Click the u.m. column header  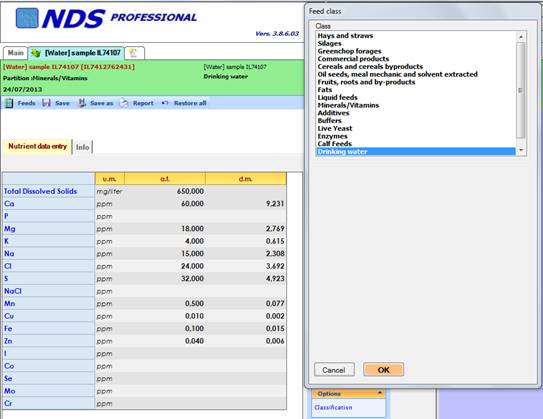110,179
